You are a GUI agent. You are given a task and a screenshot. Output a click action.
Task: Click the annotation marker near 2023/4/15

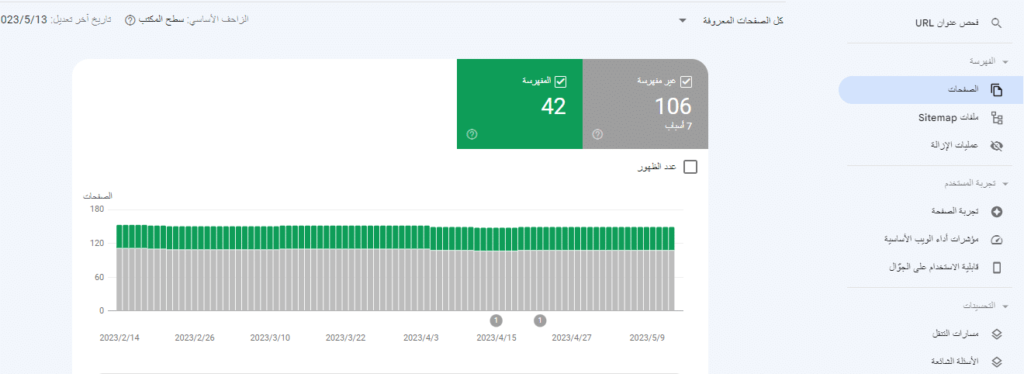coord(496,320)
